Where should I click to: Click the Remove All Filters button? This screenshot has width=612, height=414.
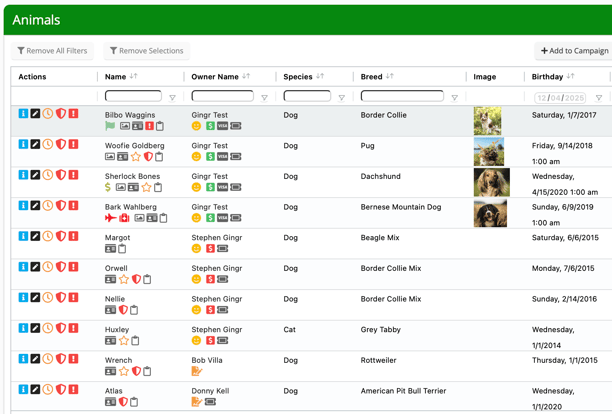[x=52, y=51]
